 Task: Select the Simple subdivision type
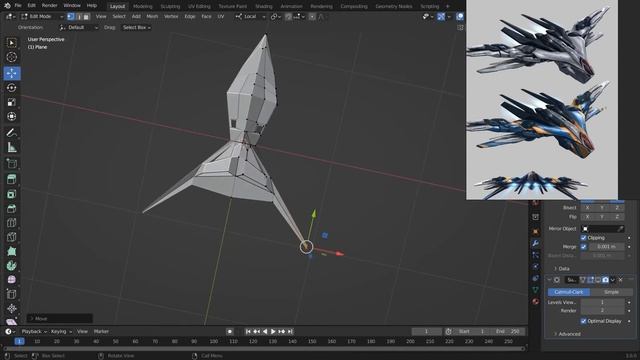611,292
